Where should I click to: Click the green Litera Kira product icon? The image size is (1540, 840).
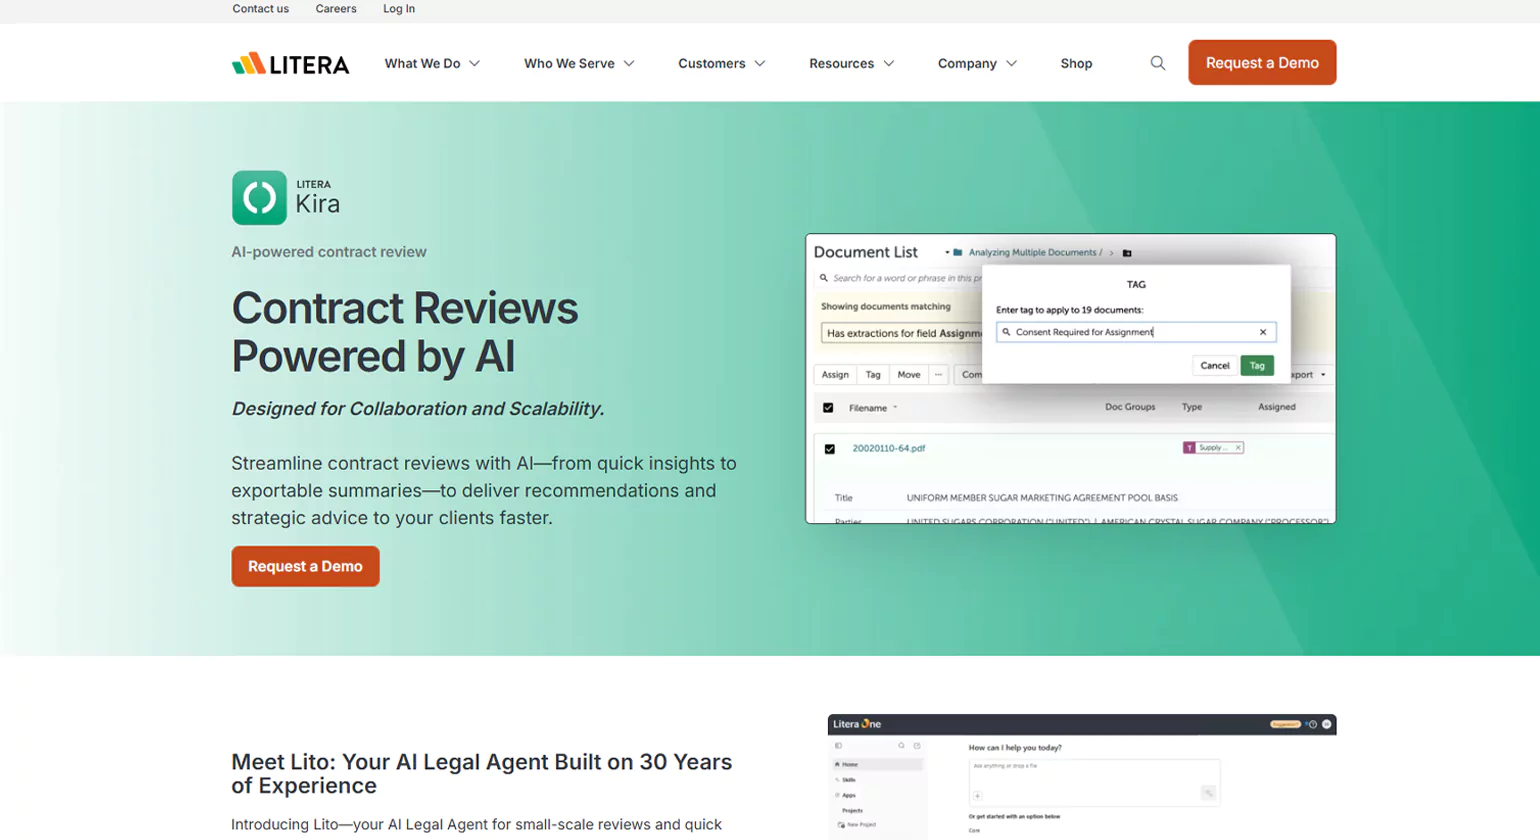(259, 197)
